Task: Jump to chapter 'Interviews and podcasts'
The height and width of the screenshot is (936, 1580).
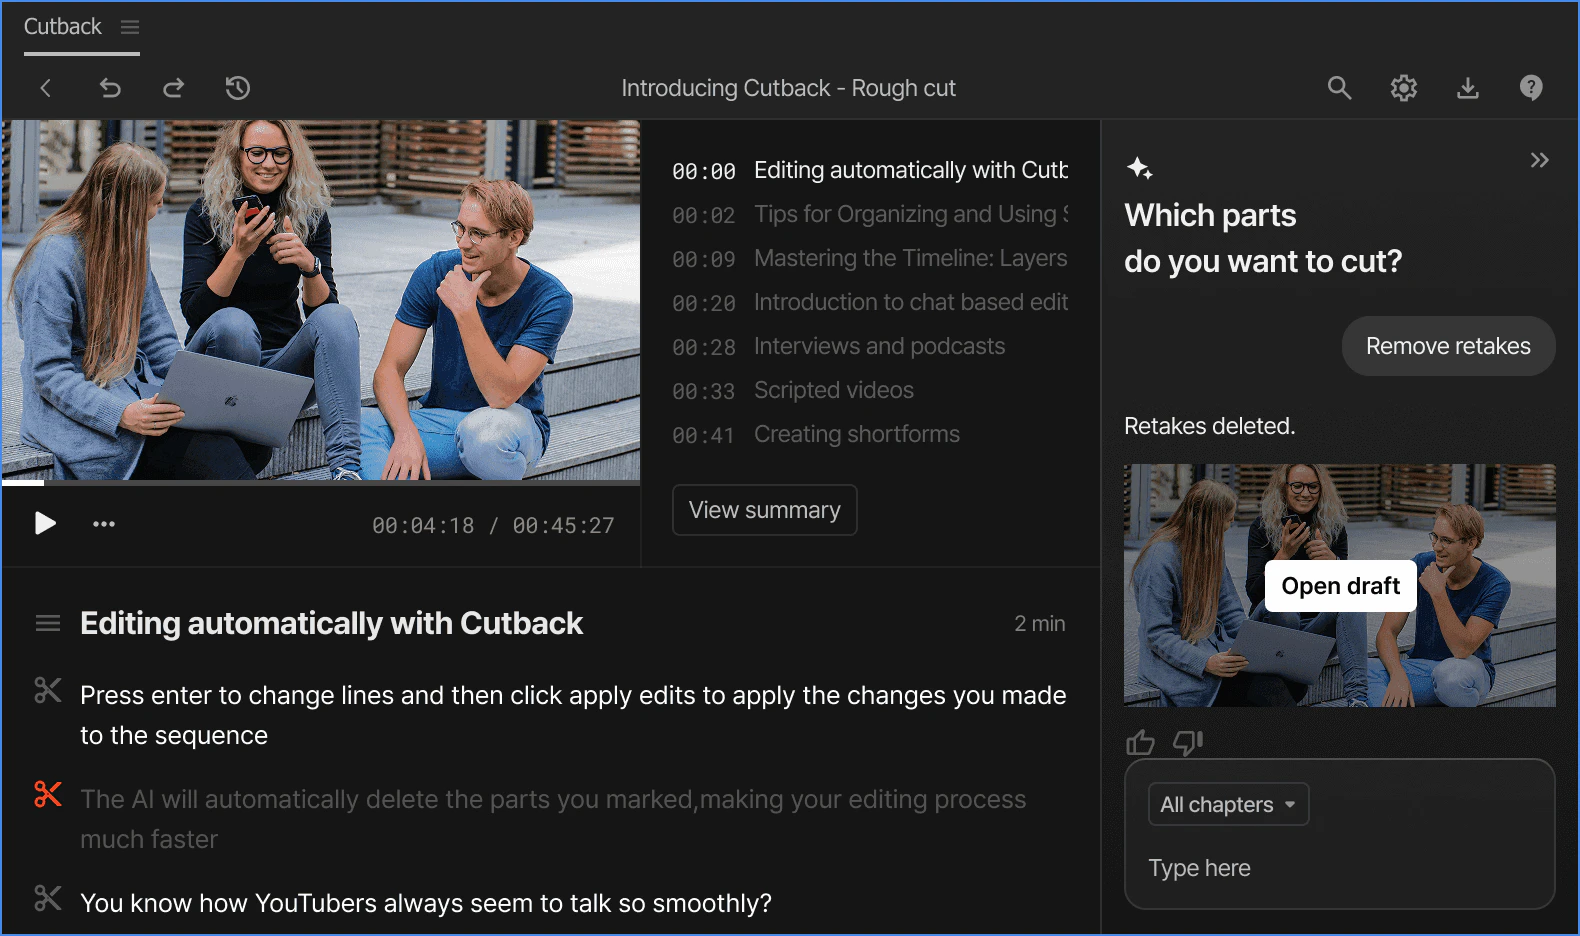Action: click(879, 346)
